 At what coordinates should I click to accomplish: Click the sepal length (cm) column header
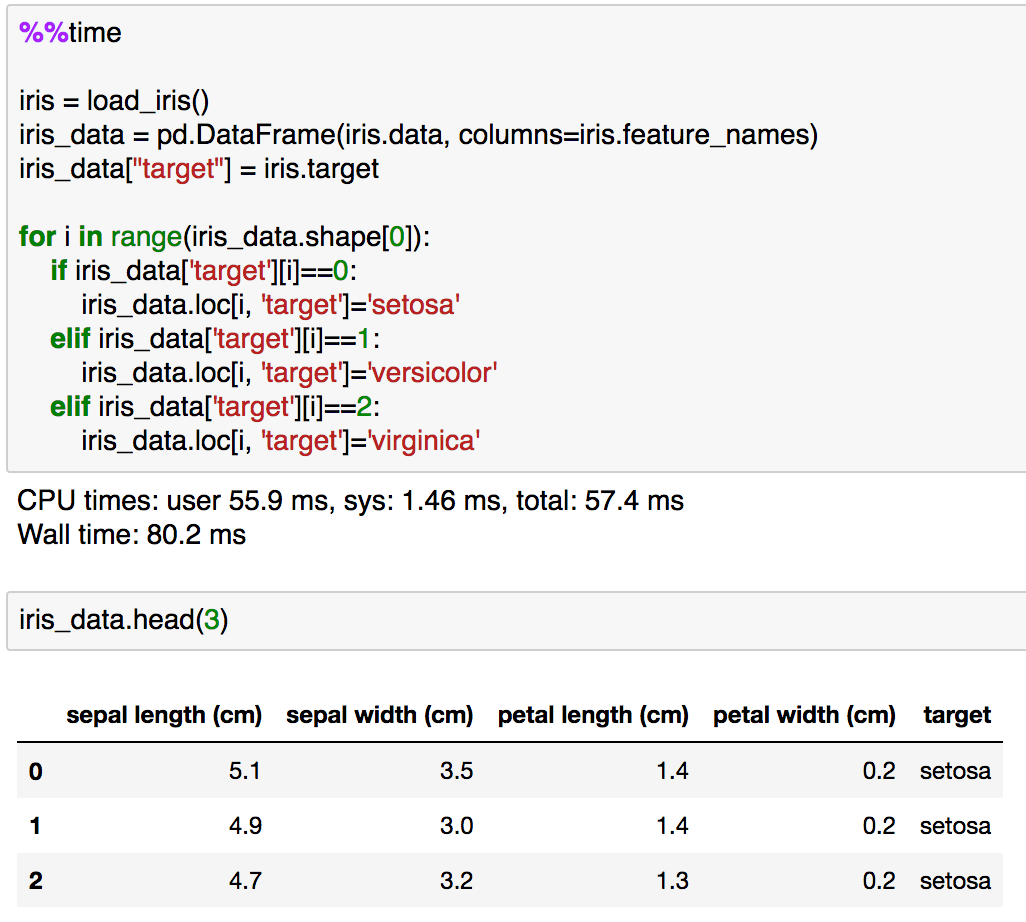[x=164, y=715]
